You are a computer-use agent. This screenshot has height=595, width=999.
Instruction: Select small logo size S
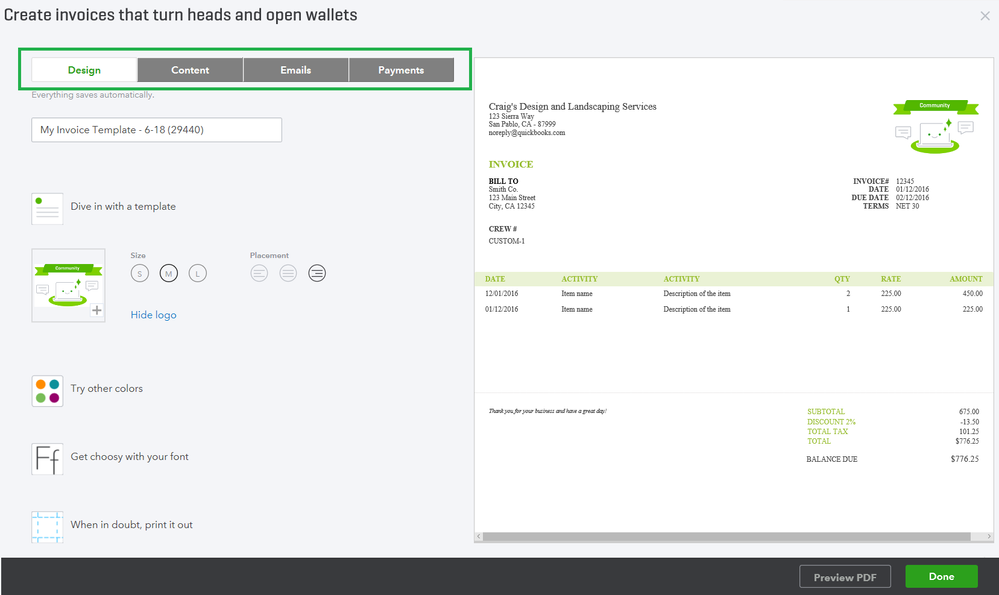tap(140, 273)
